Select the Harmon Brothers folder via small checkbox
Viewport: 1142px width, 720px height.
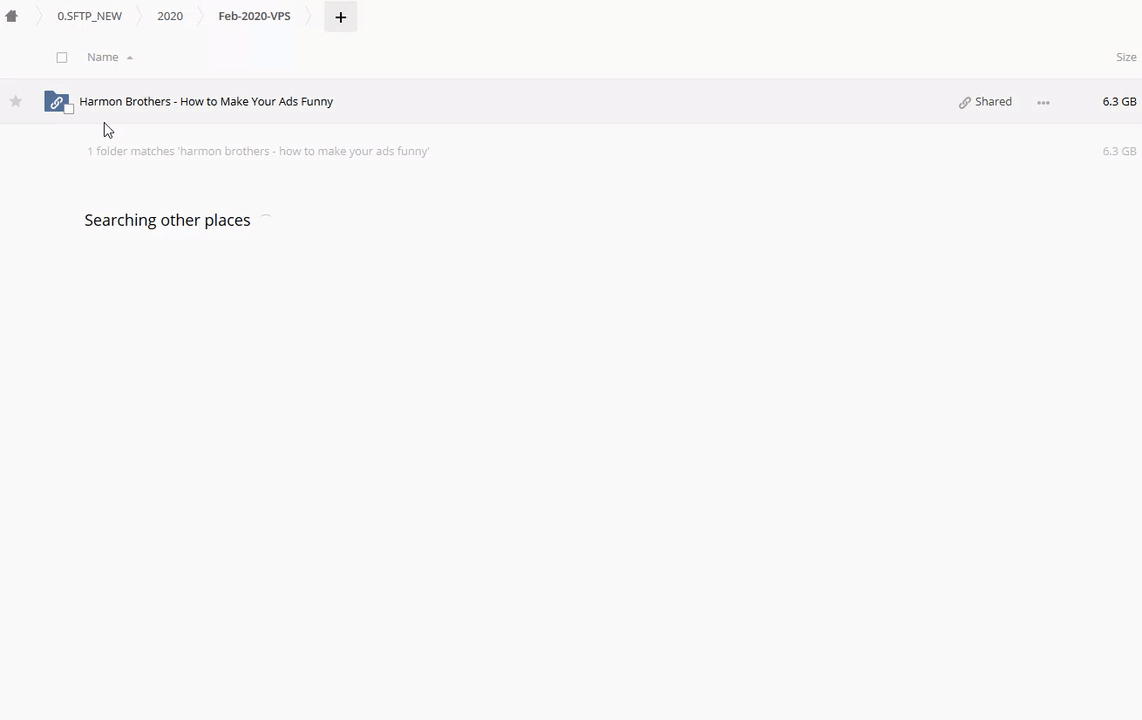[68, 109]
